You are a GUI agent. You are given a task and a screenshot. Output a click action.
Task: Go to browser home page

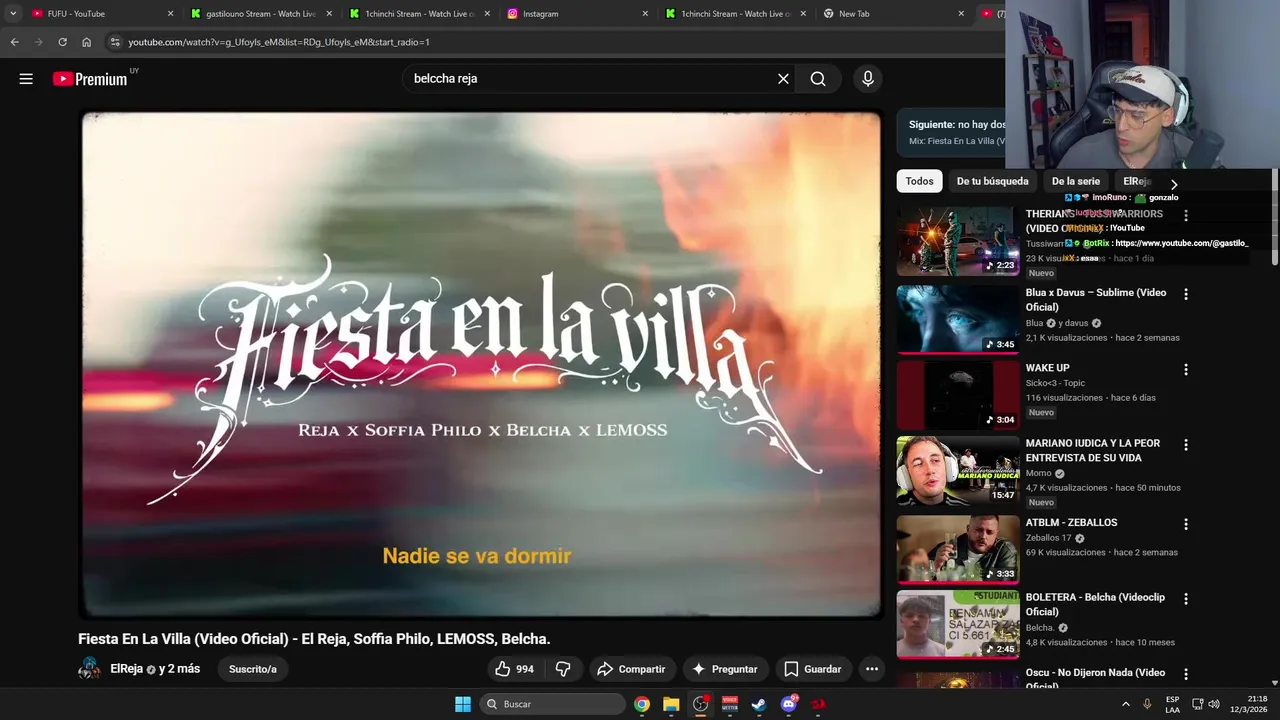[x=86, y=42]
